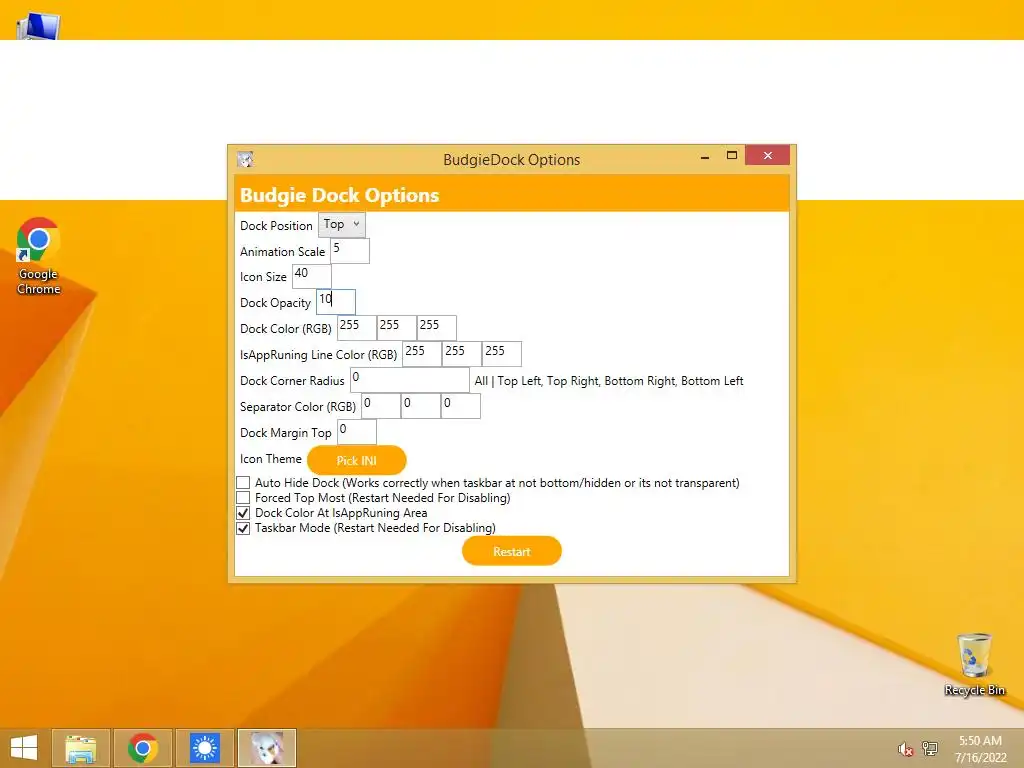The height and width of the screenshot is (768, 1024).
Task: Click the Animation Scale input field
Action: [x=349, y=251]
